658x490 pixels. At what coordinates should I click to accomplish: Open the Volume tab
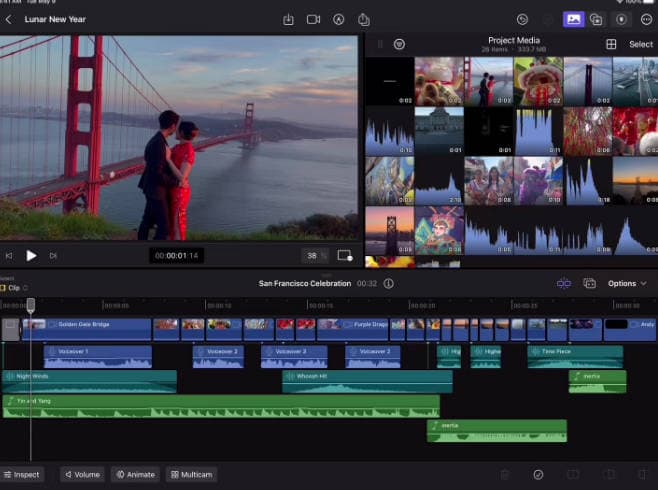pos(82,474)
